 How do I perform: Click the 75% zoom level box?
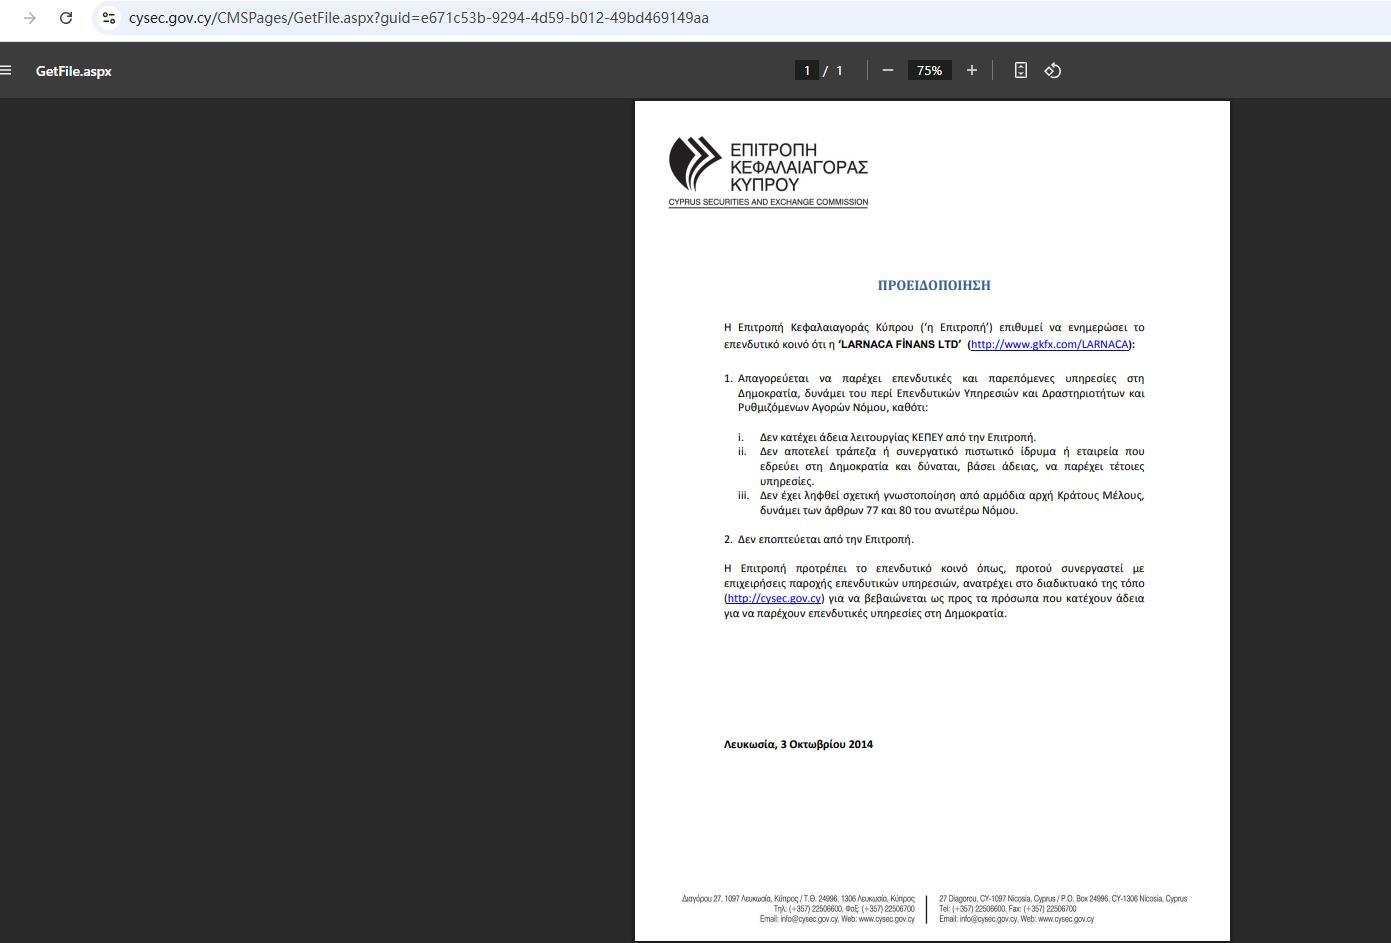pos(929,70)
